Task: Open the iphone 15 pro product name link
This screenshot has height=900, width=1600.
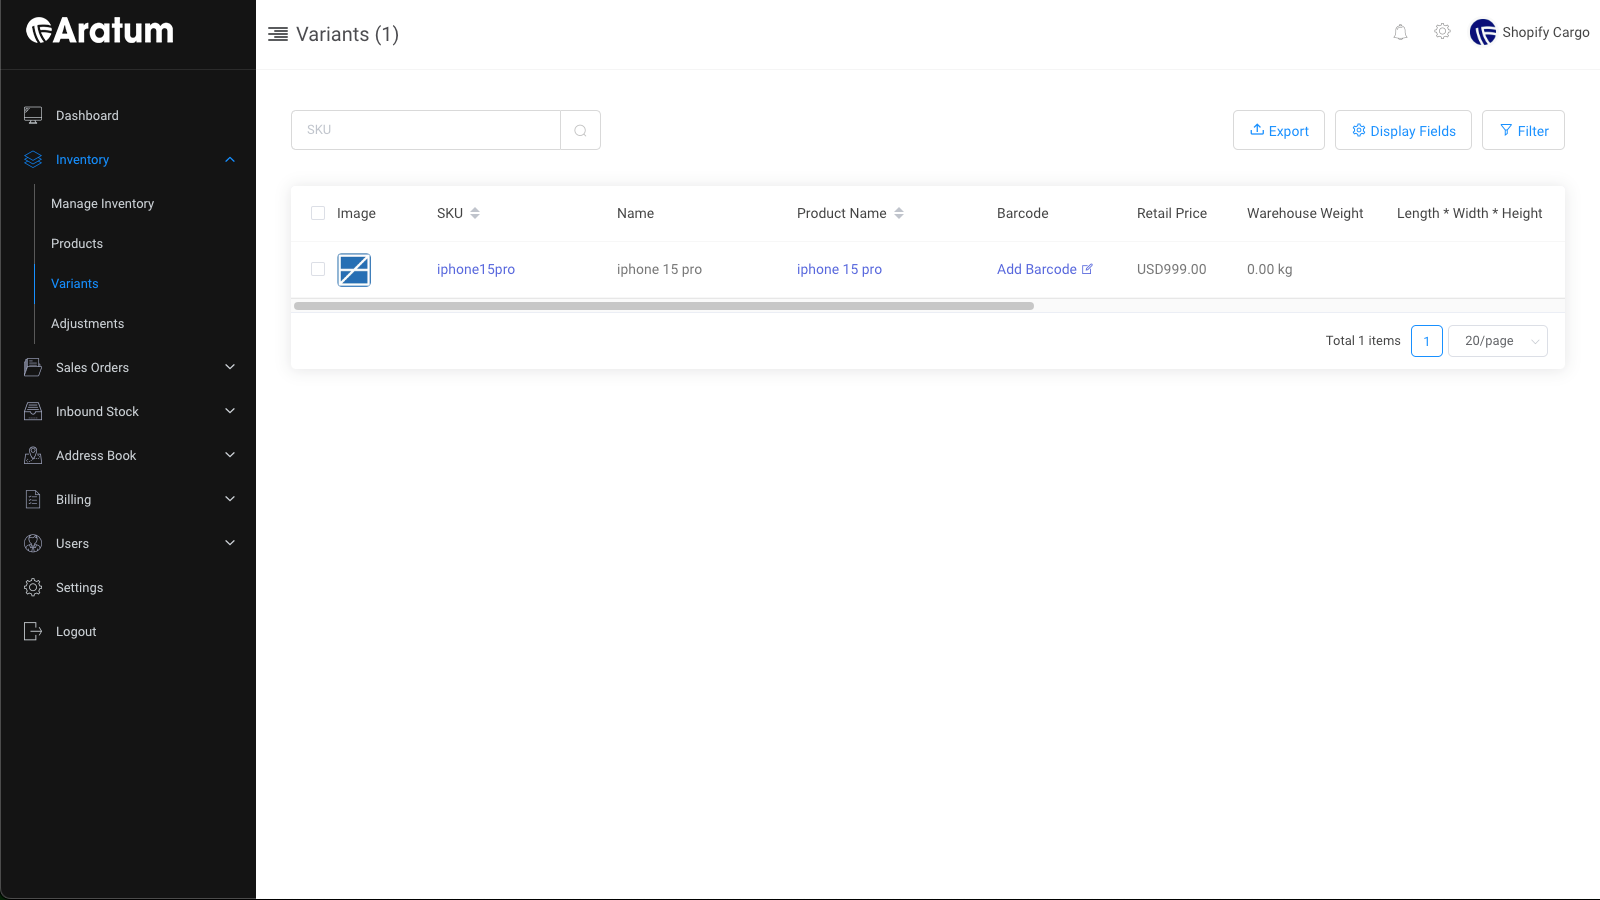Action: (839, 269)
